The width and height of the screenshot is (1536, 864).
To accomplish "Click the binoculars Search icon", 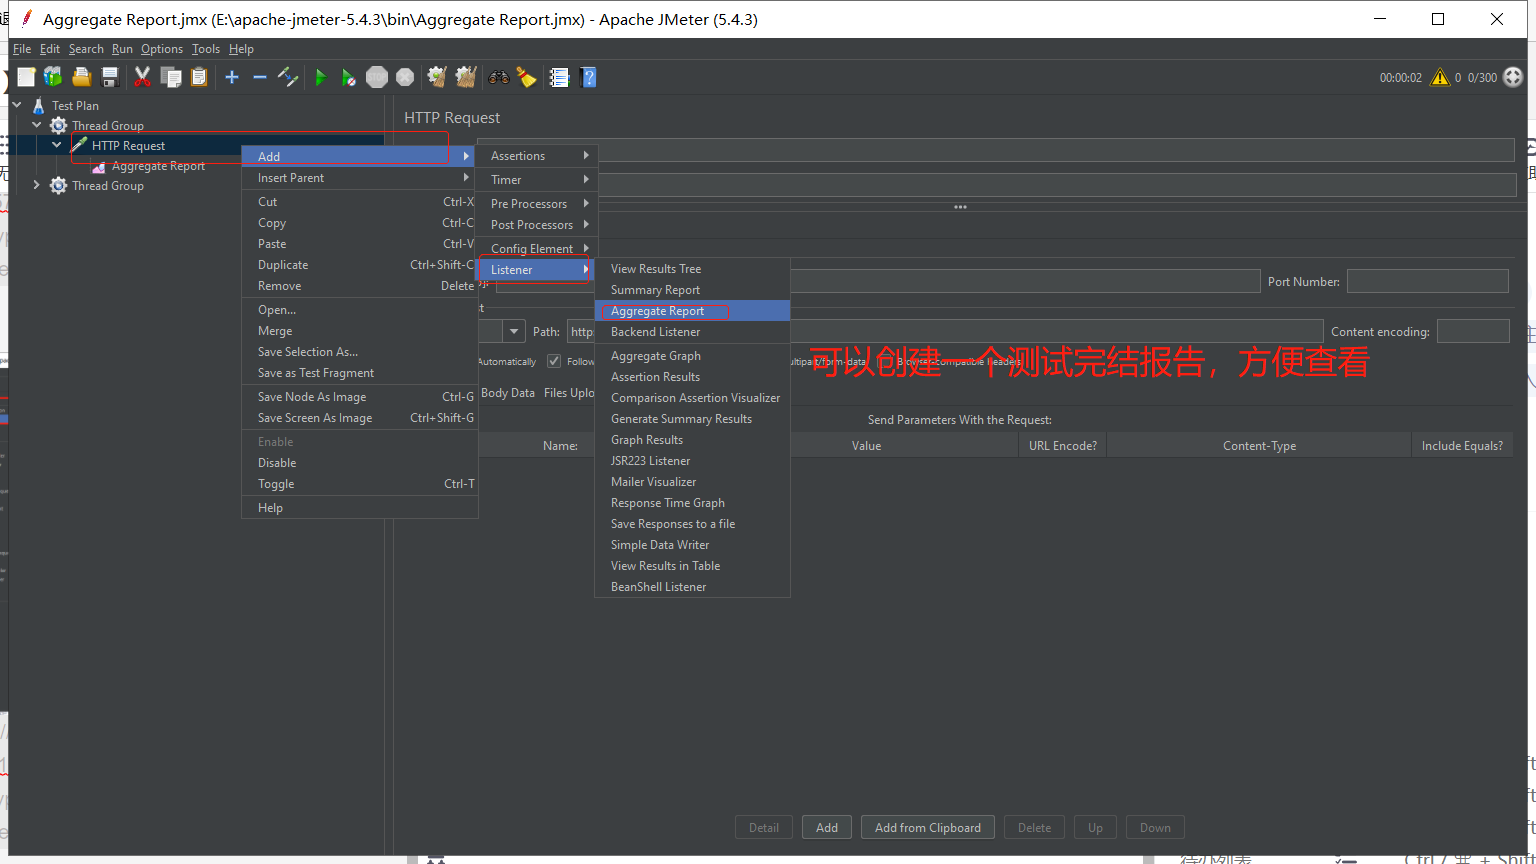I will pyautogui.click(x=498, y=77).
